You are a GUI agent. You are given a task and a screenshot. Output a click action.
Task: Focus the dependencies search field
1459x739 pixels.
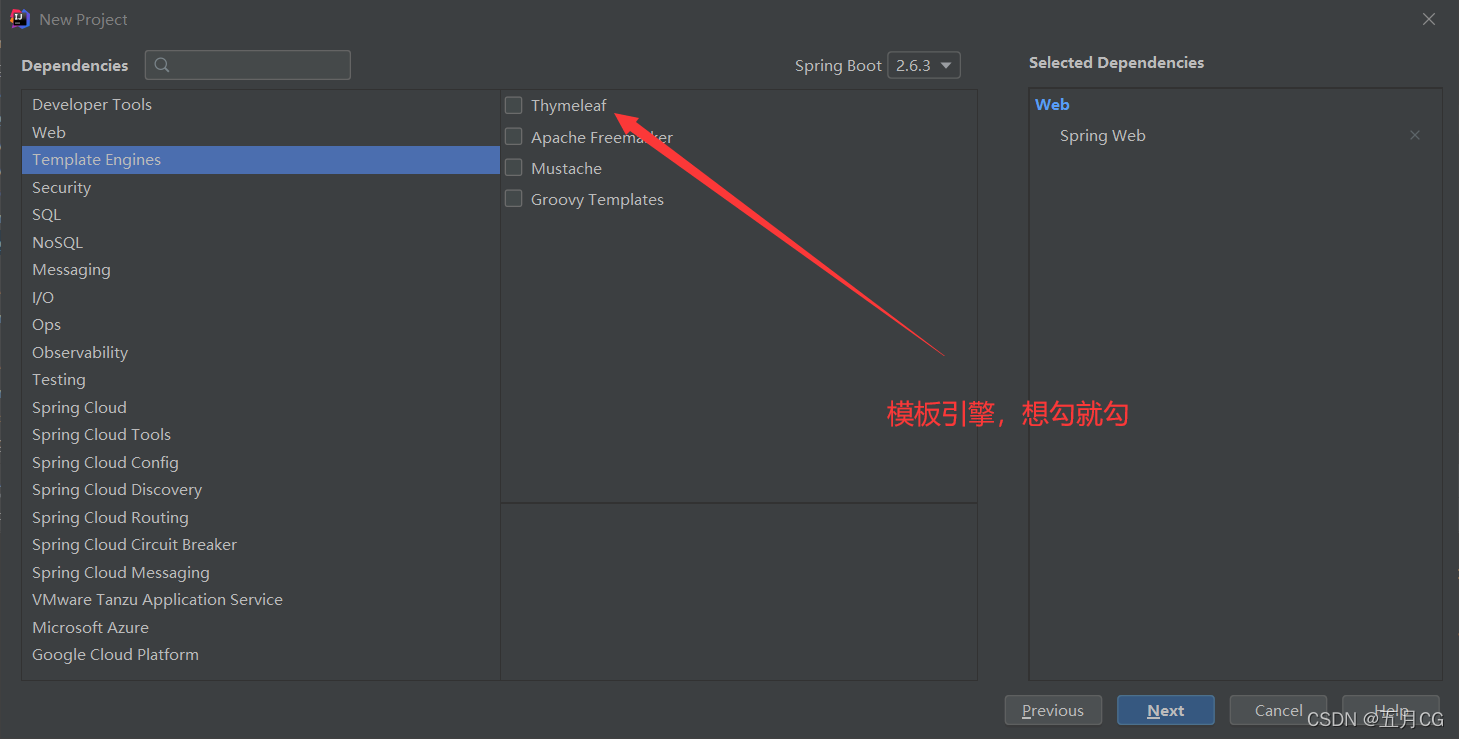coord(248,65)
